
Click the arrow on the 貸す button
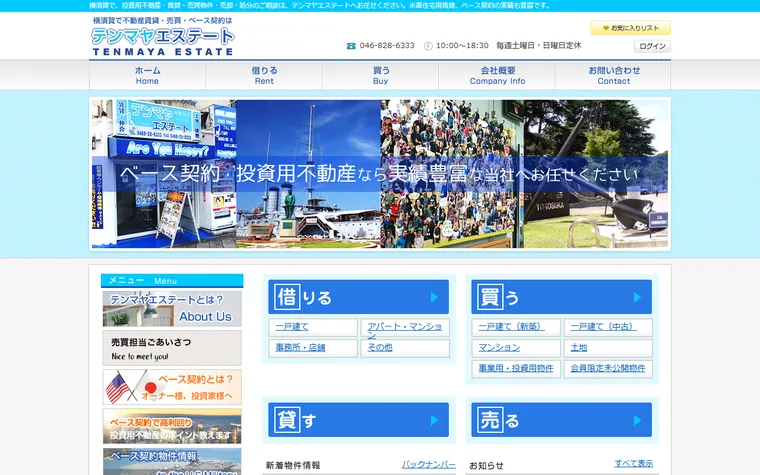pyautogui.click(x=434, y=420)
